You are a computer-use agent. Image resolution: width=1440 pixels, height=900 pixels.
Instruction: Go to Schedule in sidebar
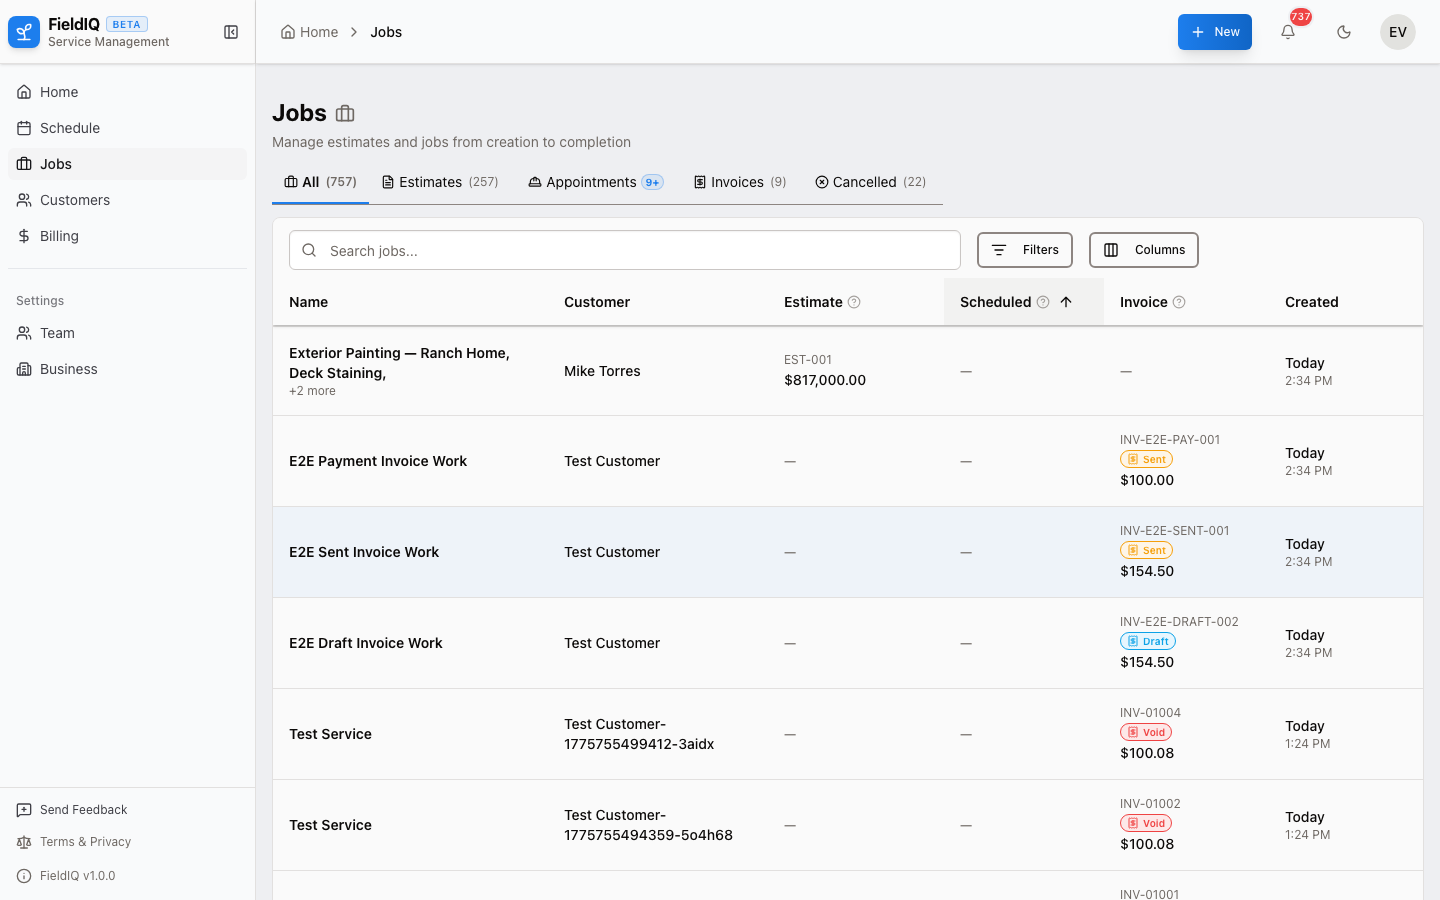(x=70, y=128)
